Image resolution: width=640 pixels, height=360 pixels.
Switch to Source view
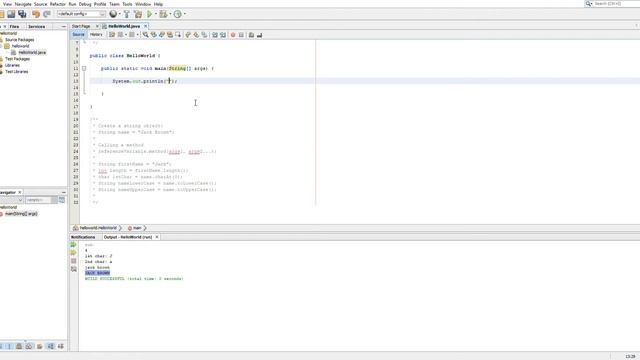click(78, 35)
